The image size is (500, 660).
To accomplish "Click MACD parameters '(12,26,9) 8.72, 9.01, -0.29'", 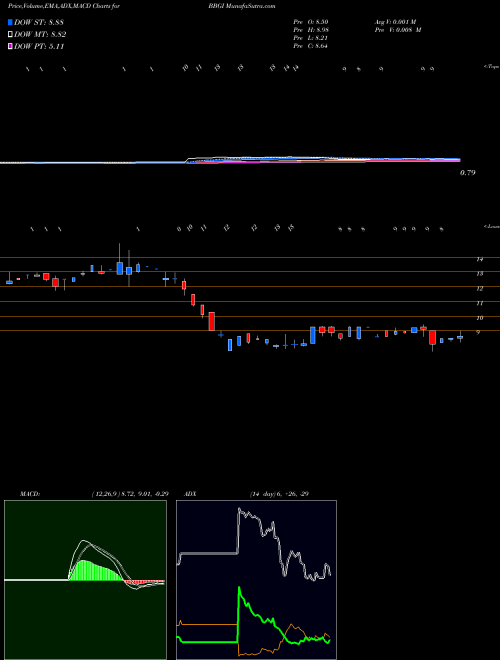I will point(130,494).
